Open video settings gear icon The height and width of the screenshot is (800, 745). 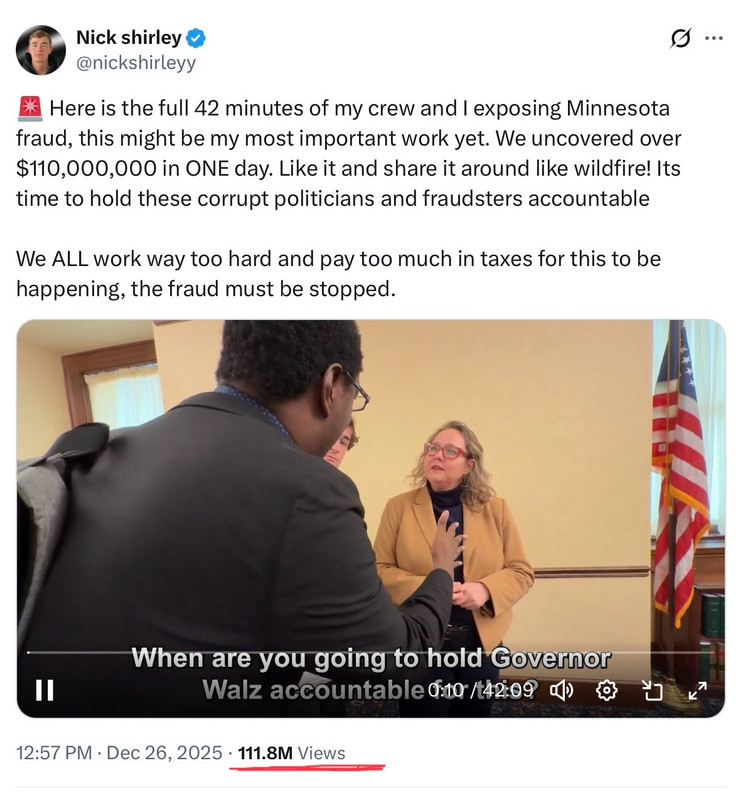click(x=607, y=691)
